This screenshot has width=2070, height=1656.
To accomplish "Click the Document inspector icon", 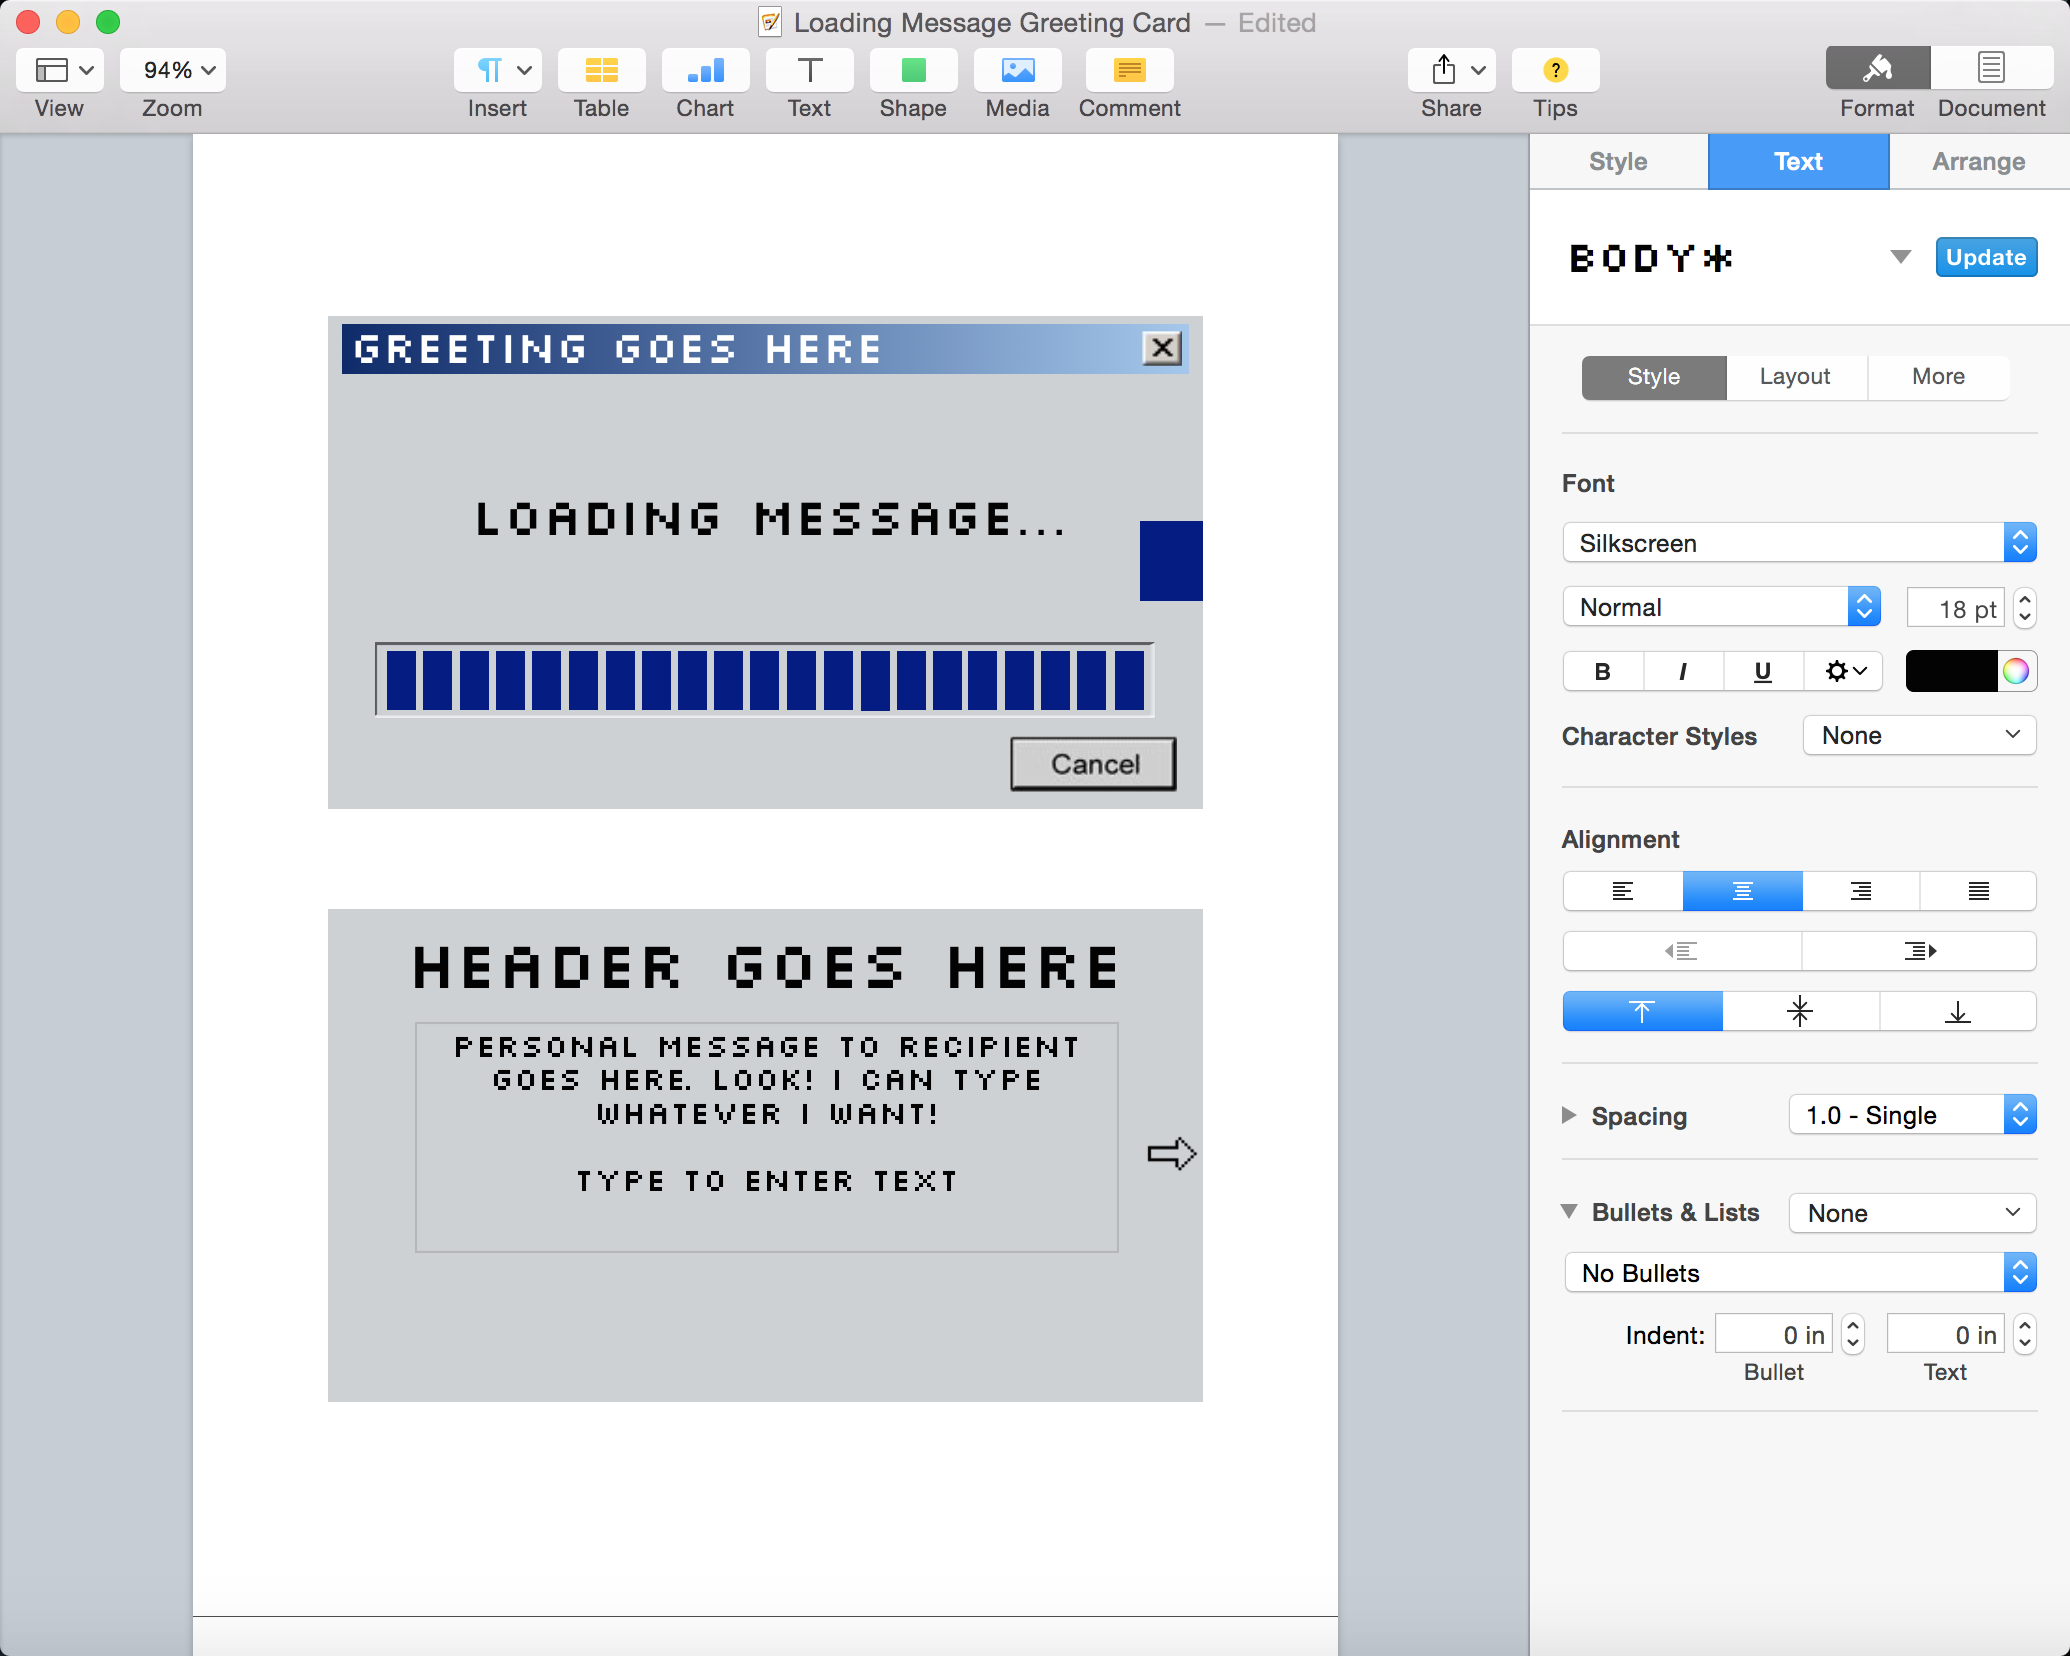I will [1991, 69].
